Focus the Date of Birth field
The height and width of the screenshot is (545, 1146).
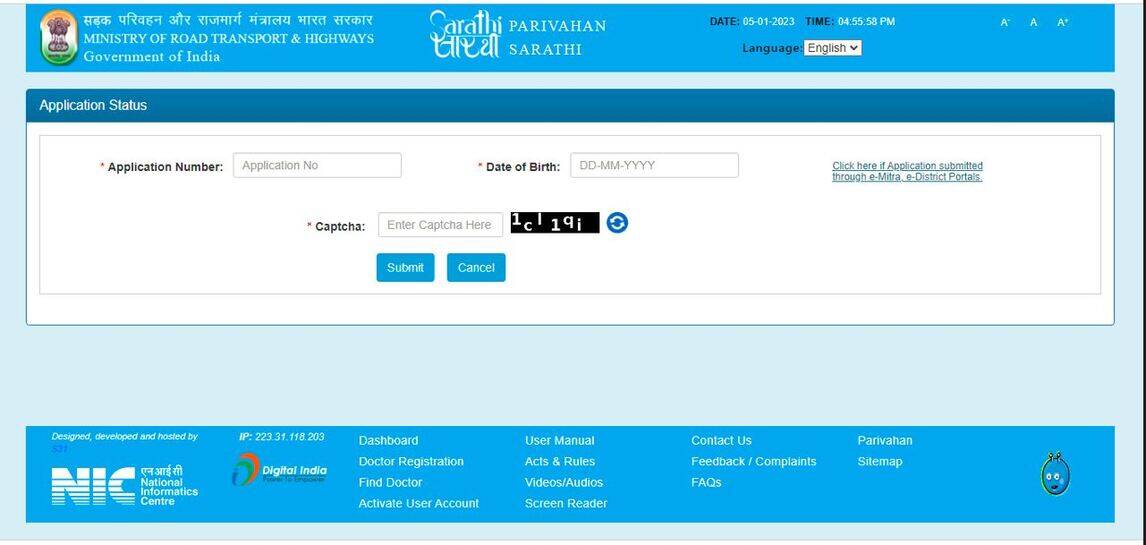pos(654,165)
